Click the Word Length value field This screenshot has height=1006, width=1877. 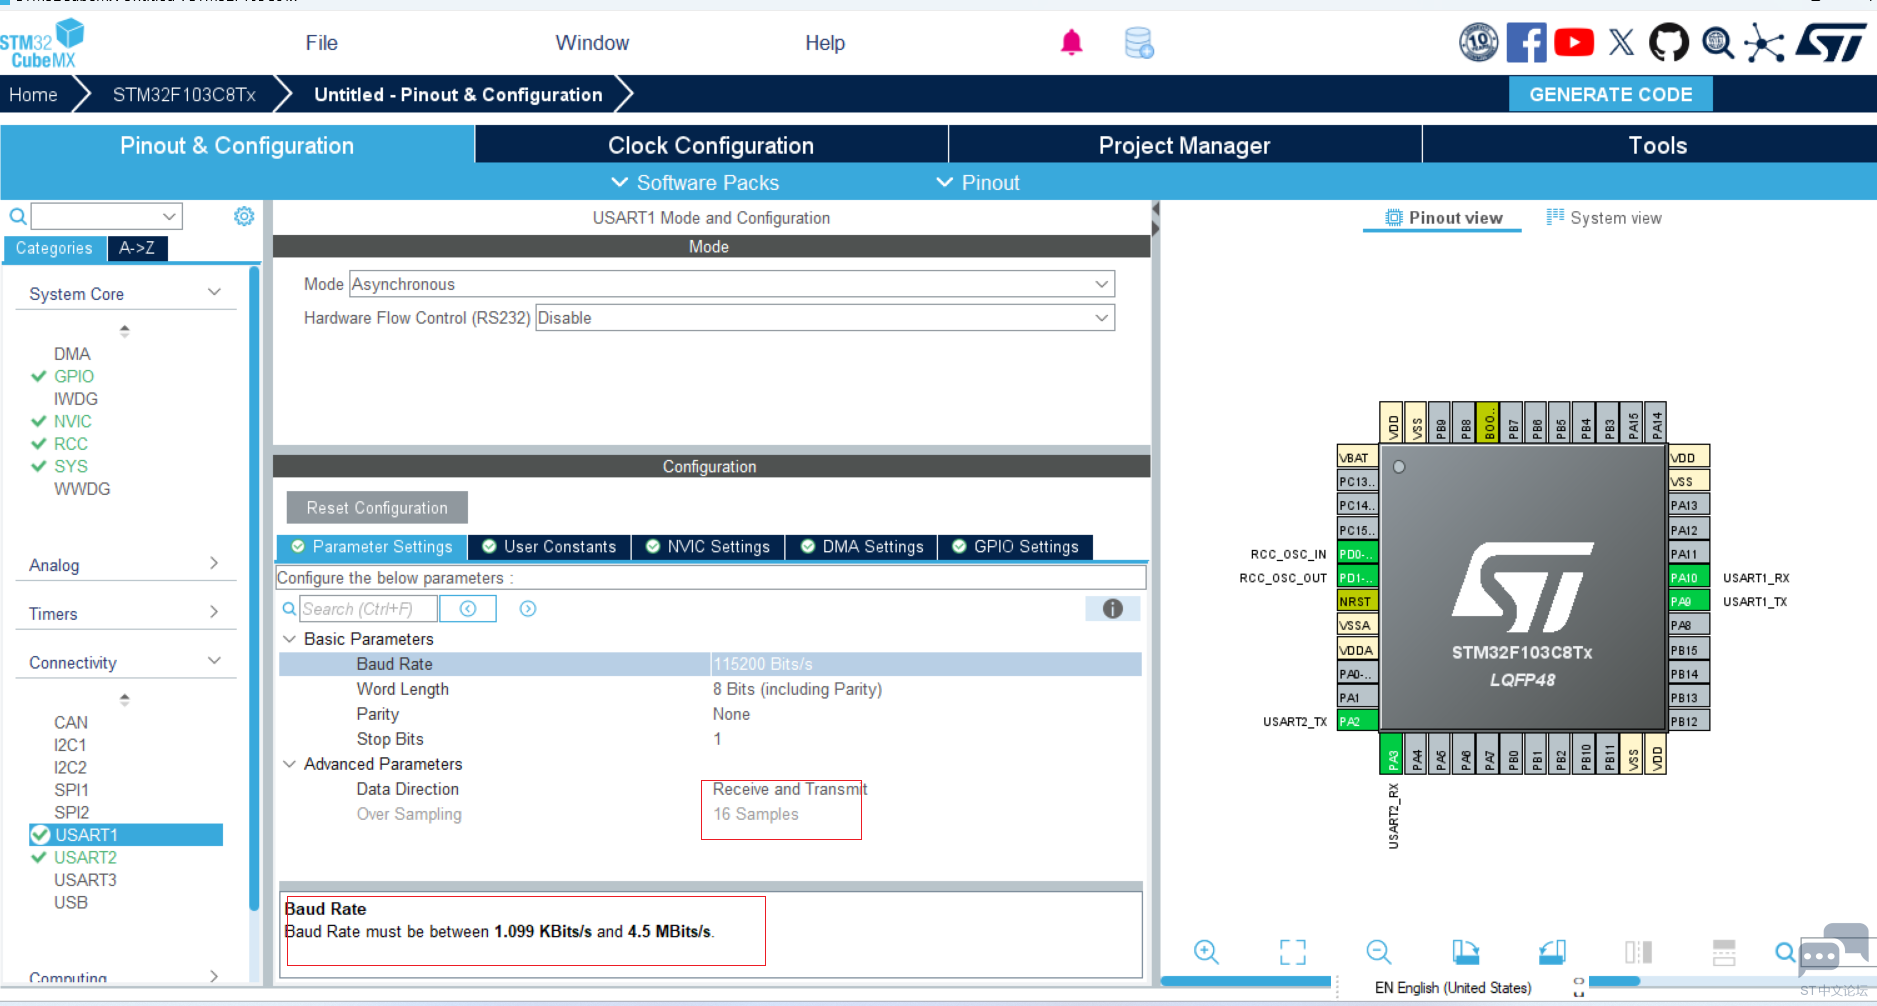[926, 689]
